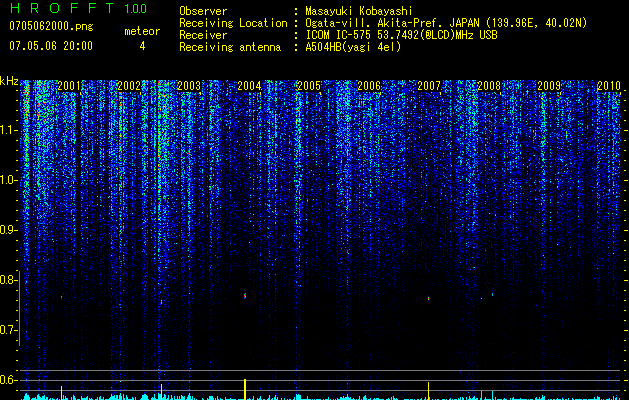The image size is (629, 400).
Task: Click the yellow detection bar under 2007
Action: [x=428, y=391]
